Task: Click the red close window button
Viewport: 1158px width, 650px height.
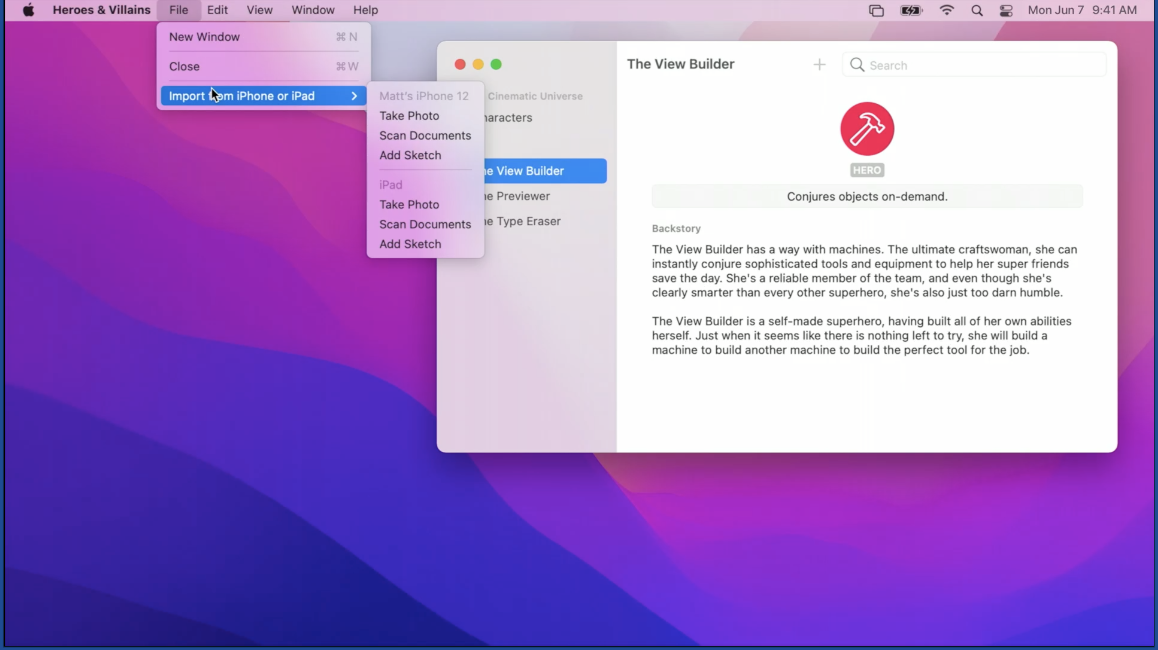Action: click(x=460, y=64)
